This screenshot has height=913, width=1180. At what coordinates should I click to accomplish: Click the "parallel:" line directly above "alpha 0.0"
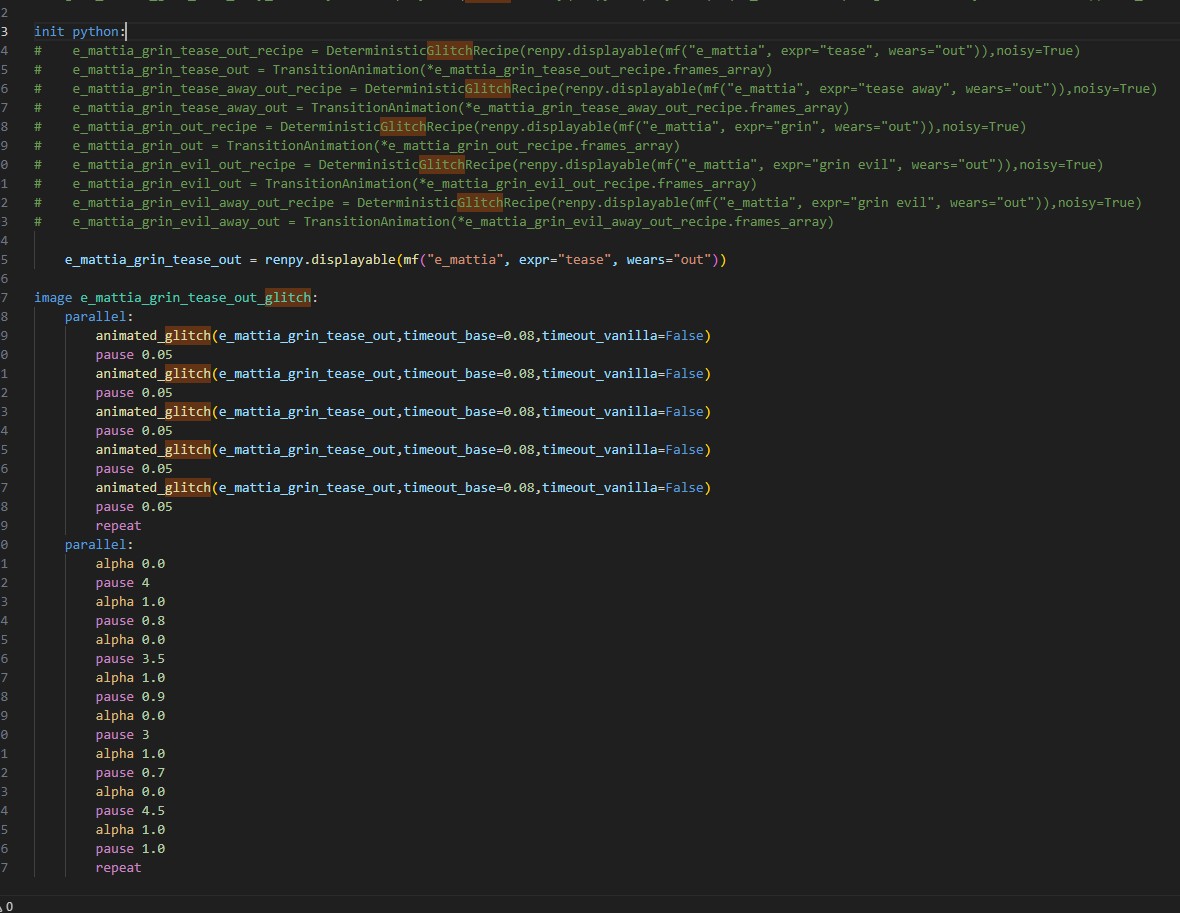point(99,545)
